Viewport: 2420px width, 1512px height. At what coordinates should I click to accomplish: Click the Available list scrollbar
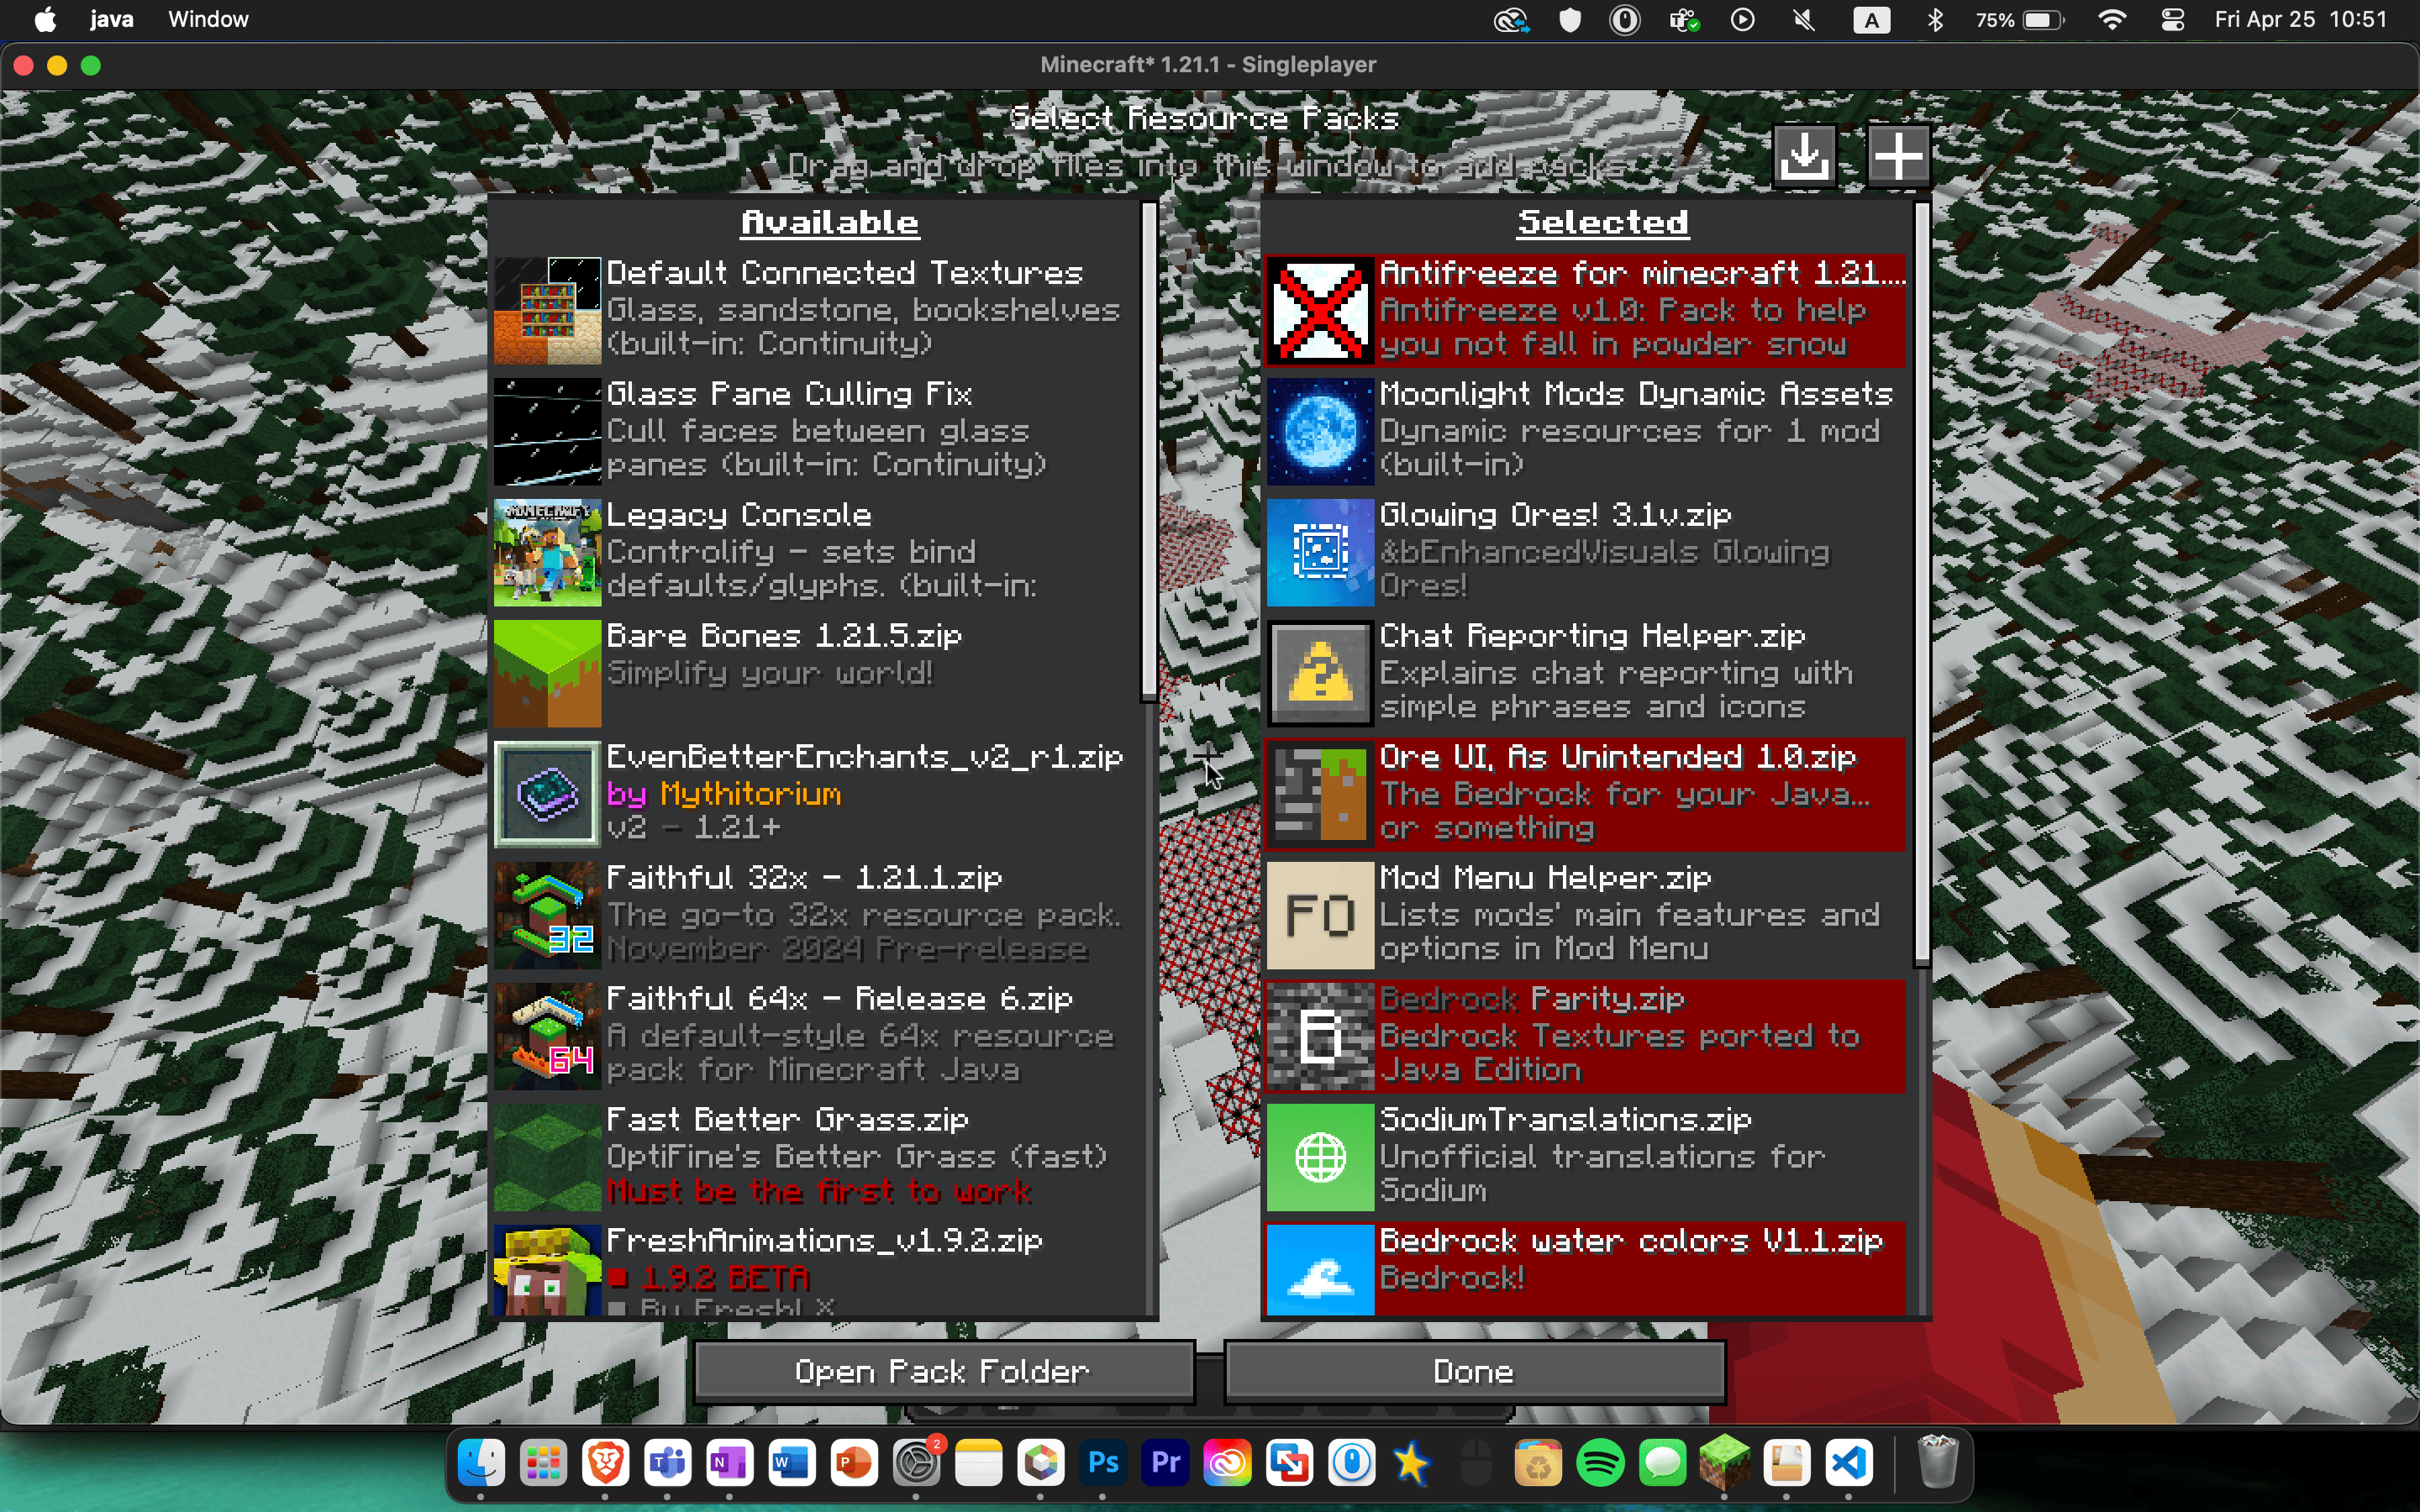coord(1149,451)
